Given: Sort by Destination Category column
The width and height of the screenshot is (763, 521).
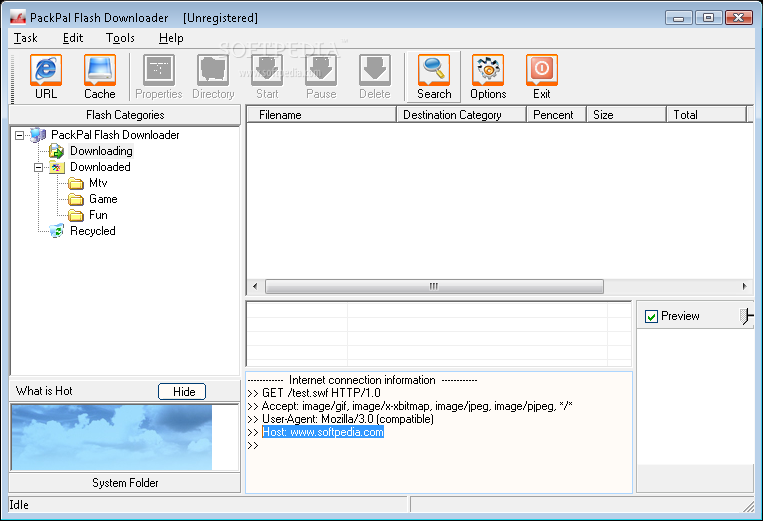Looking at the screenshot, I should tap(461, 115).
